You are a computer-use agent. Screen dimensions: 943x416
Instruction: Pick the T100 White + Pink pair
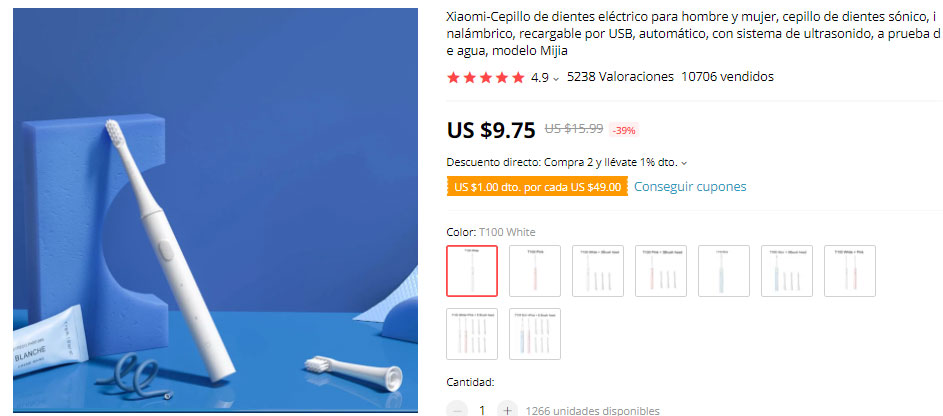[850, 271]
